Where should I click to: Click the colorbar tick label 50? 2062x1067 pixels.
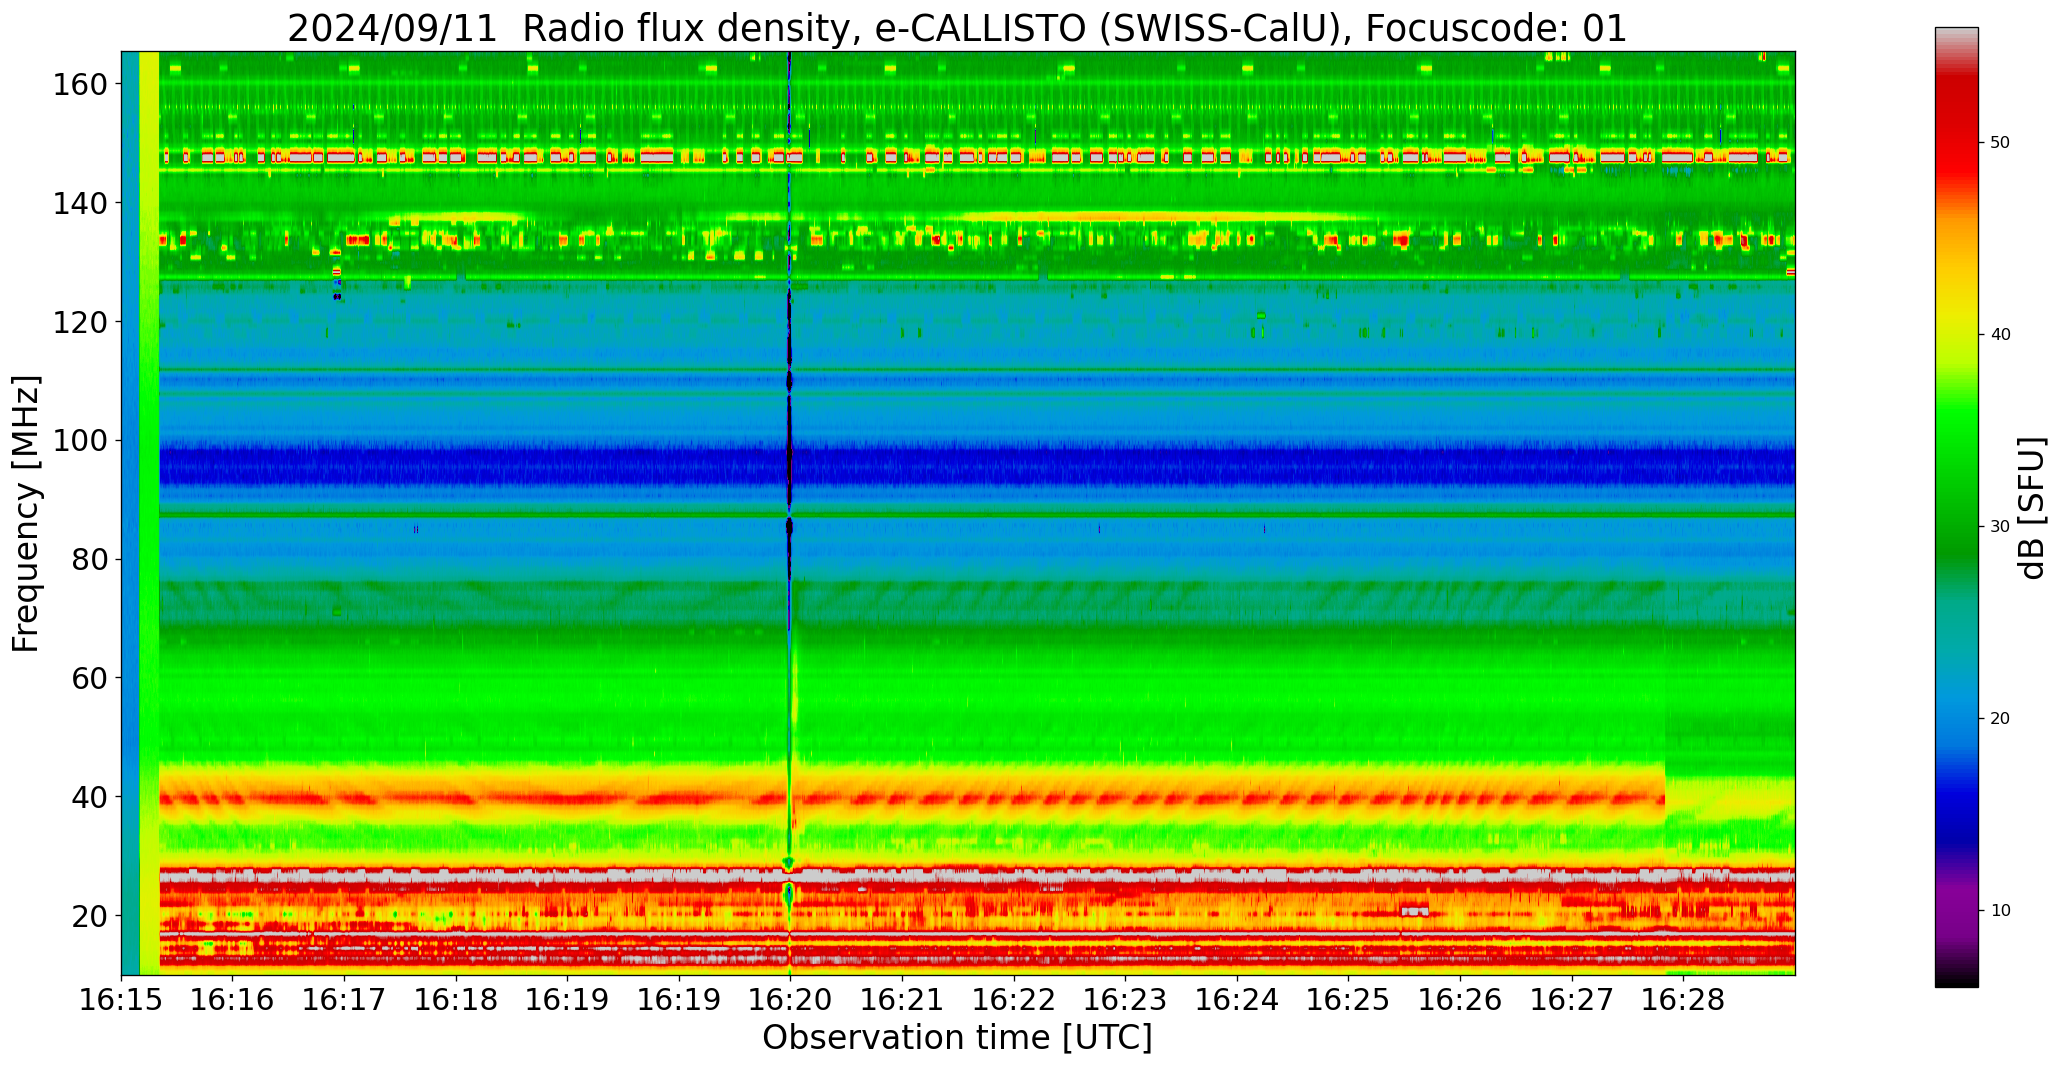(x=2000, y=143)
